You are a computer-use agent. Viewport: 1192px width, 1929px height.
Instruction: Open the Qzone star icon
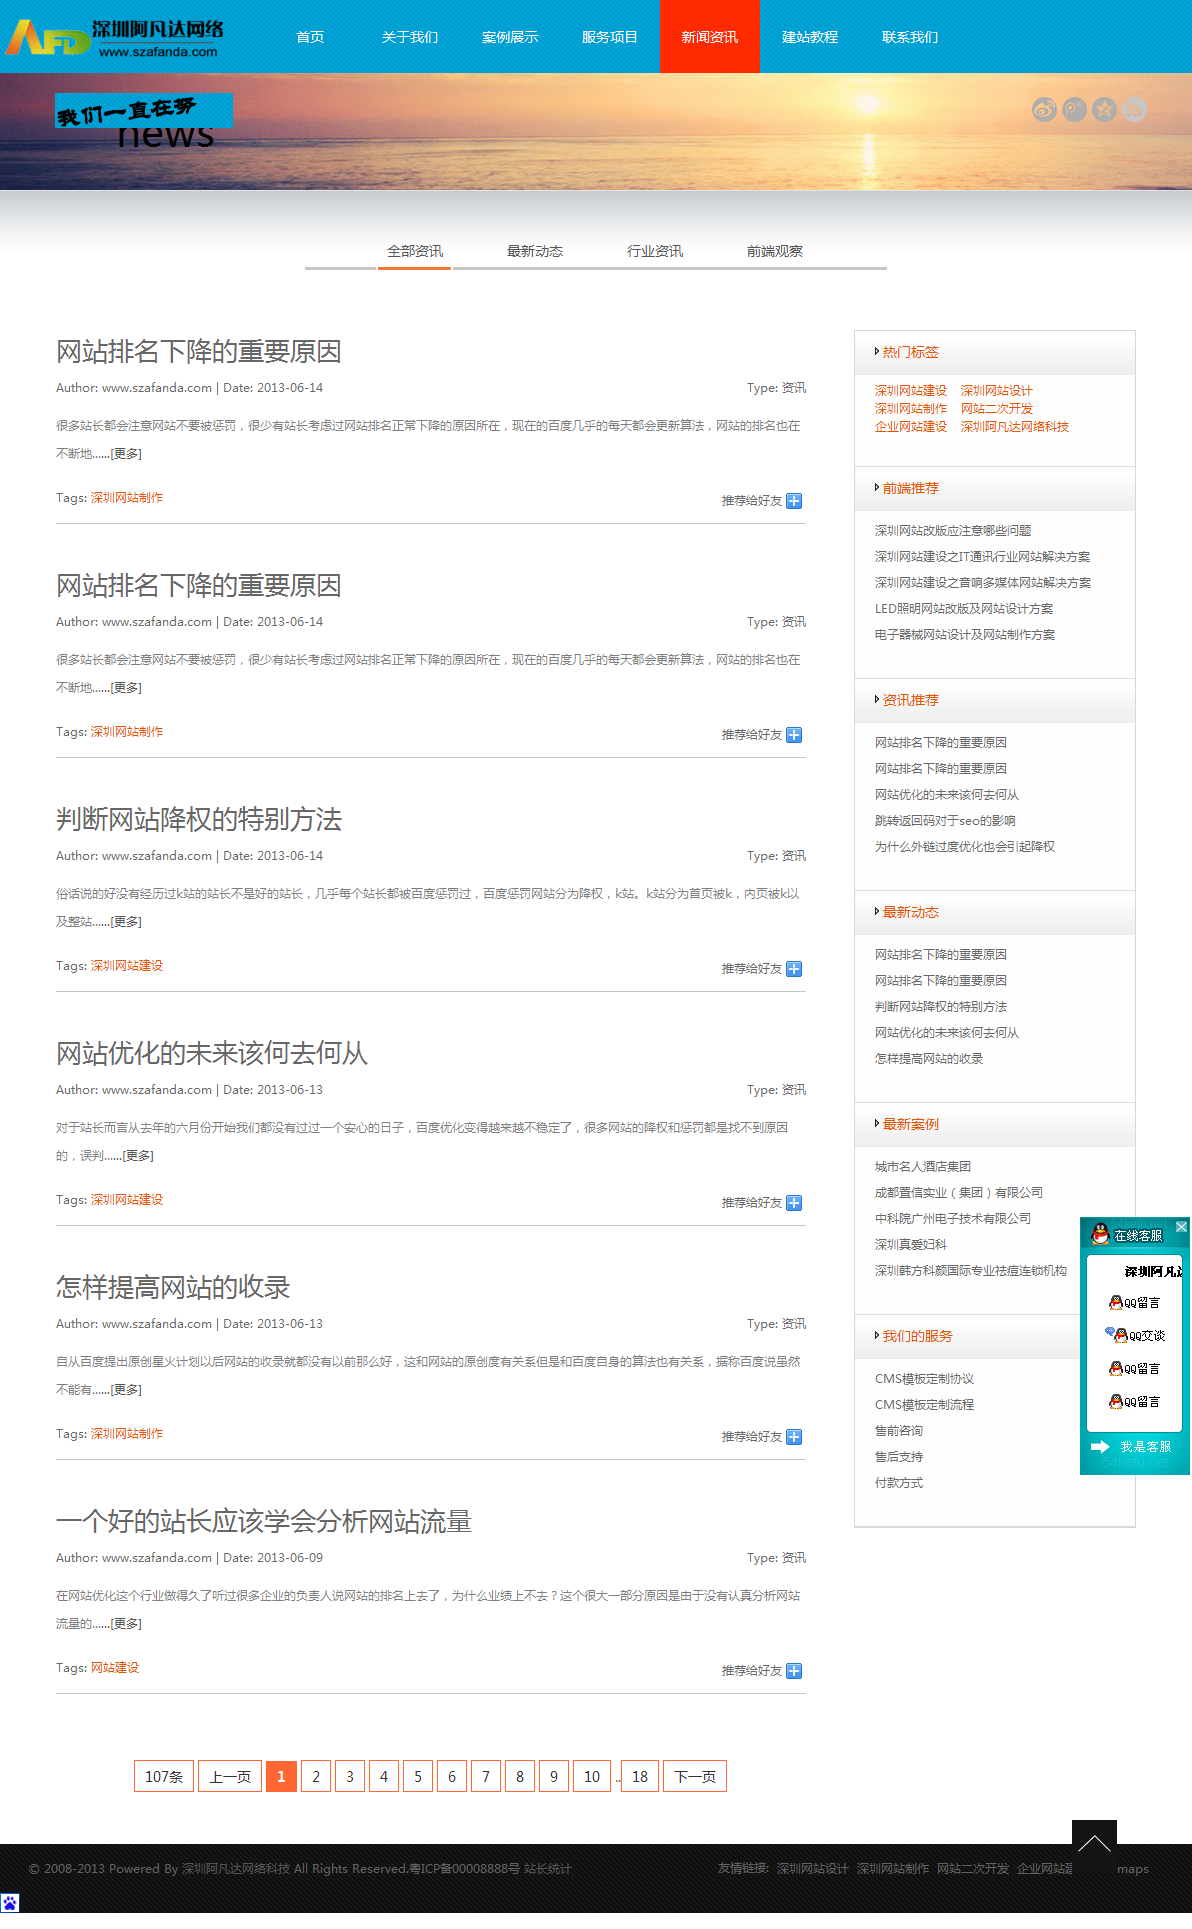tap(1104, 110)
